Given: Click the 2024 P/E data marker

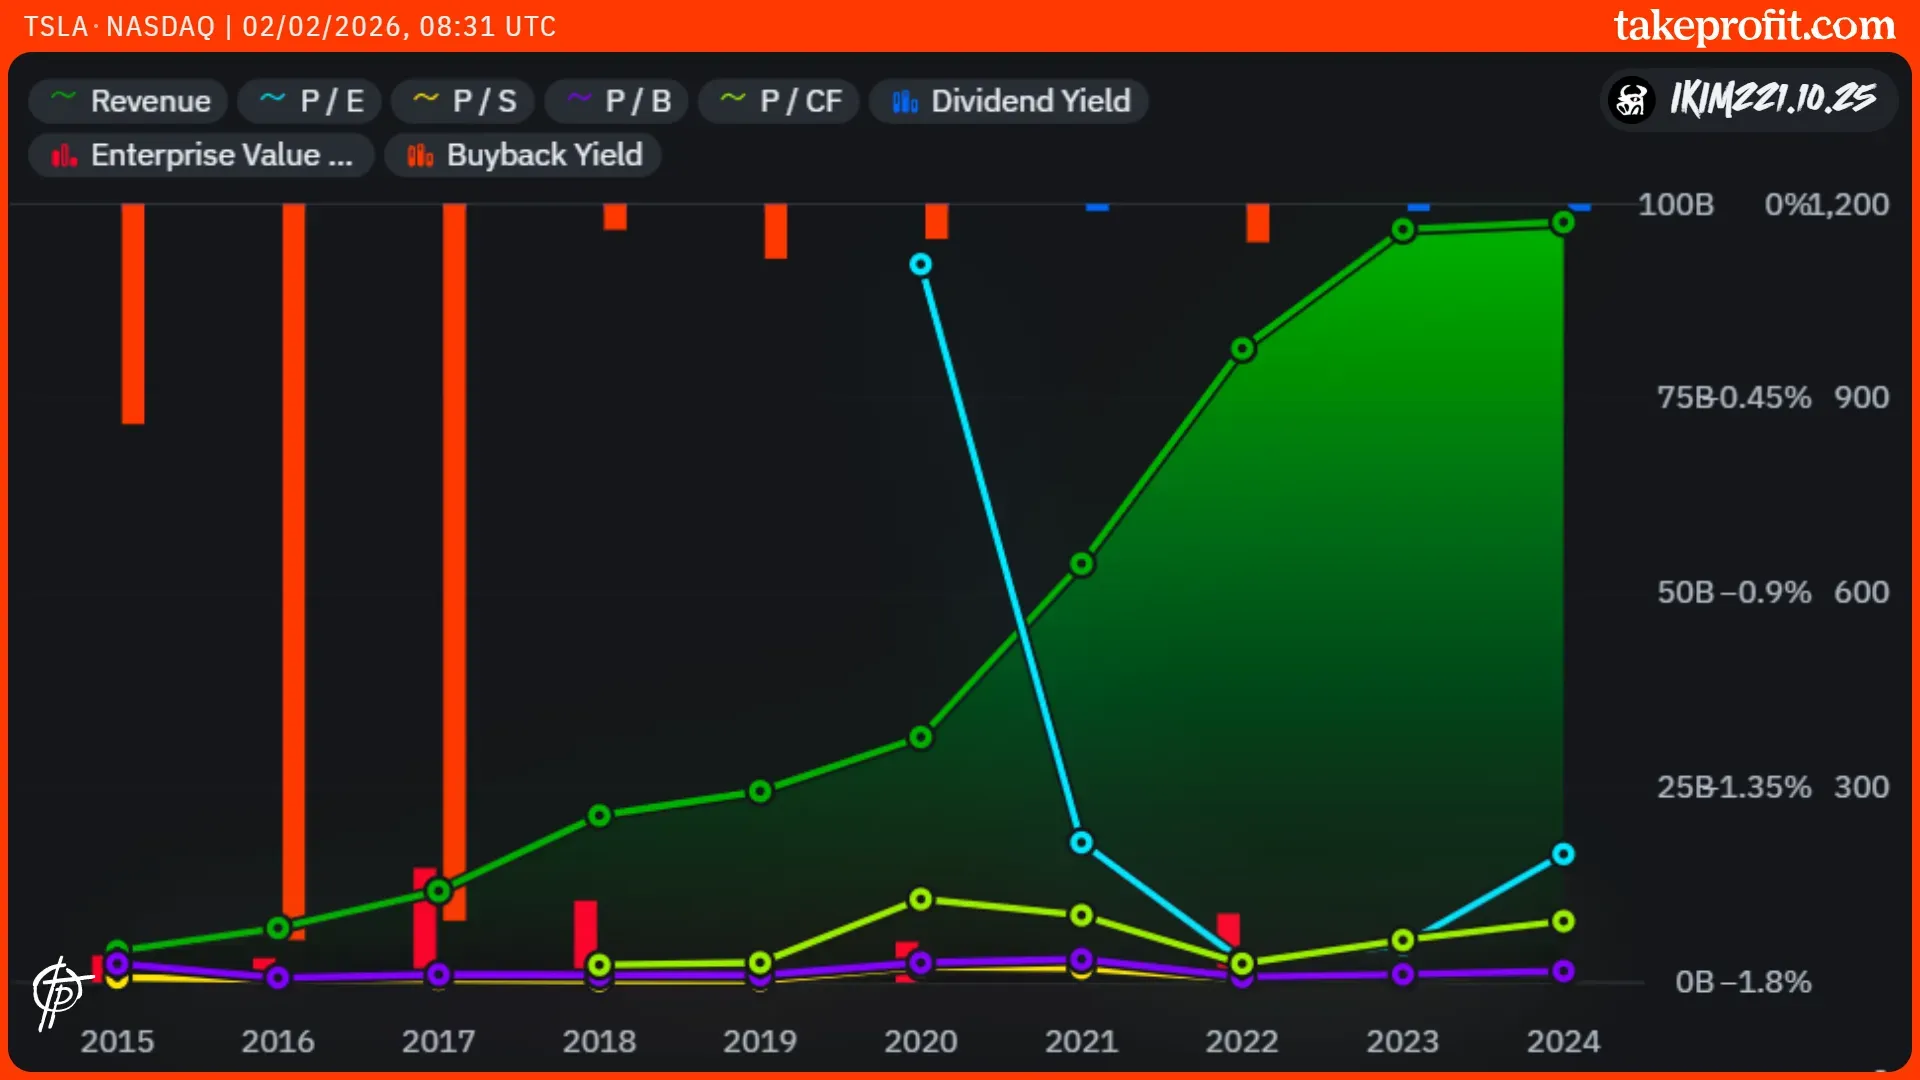Looking at the screenshot, I should point(1563,854).
